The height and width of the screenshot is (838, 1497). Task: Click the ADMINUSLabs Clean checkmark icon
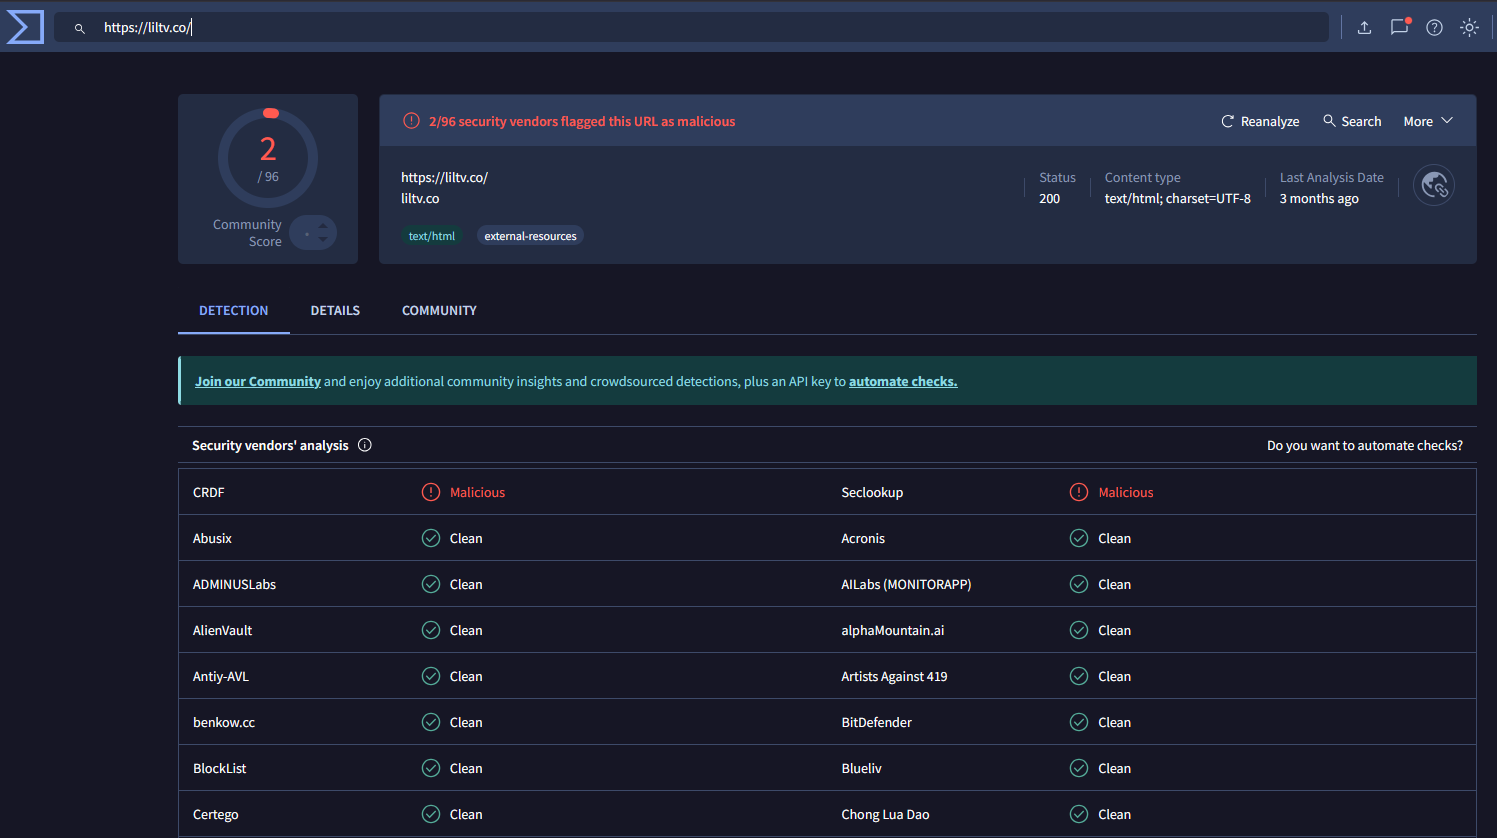pyautogui.click(x=431, y=584)
